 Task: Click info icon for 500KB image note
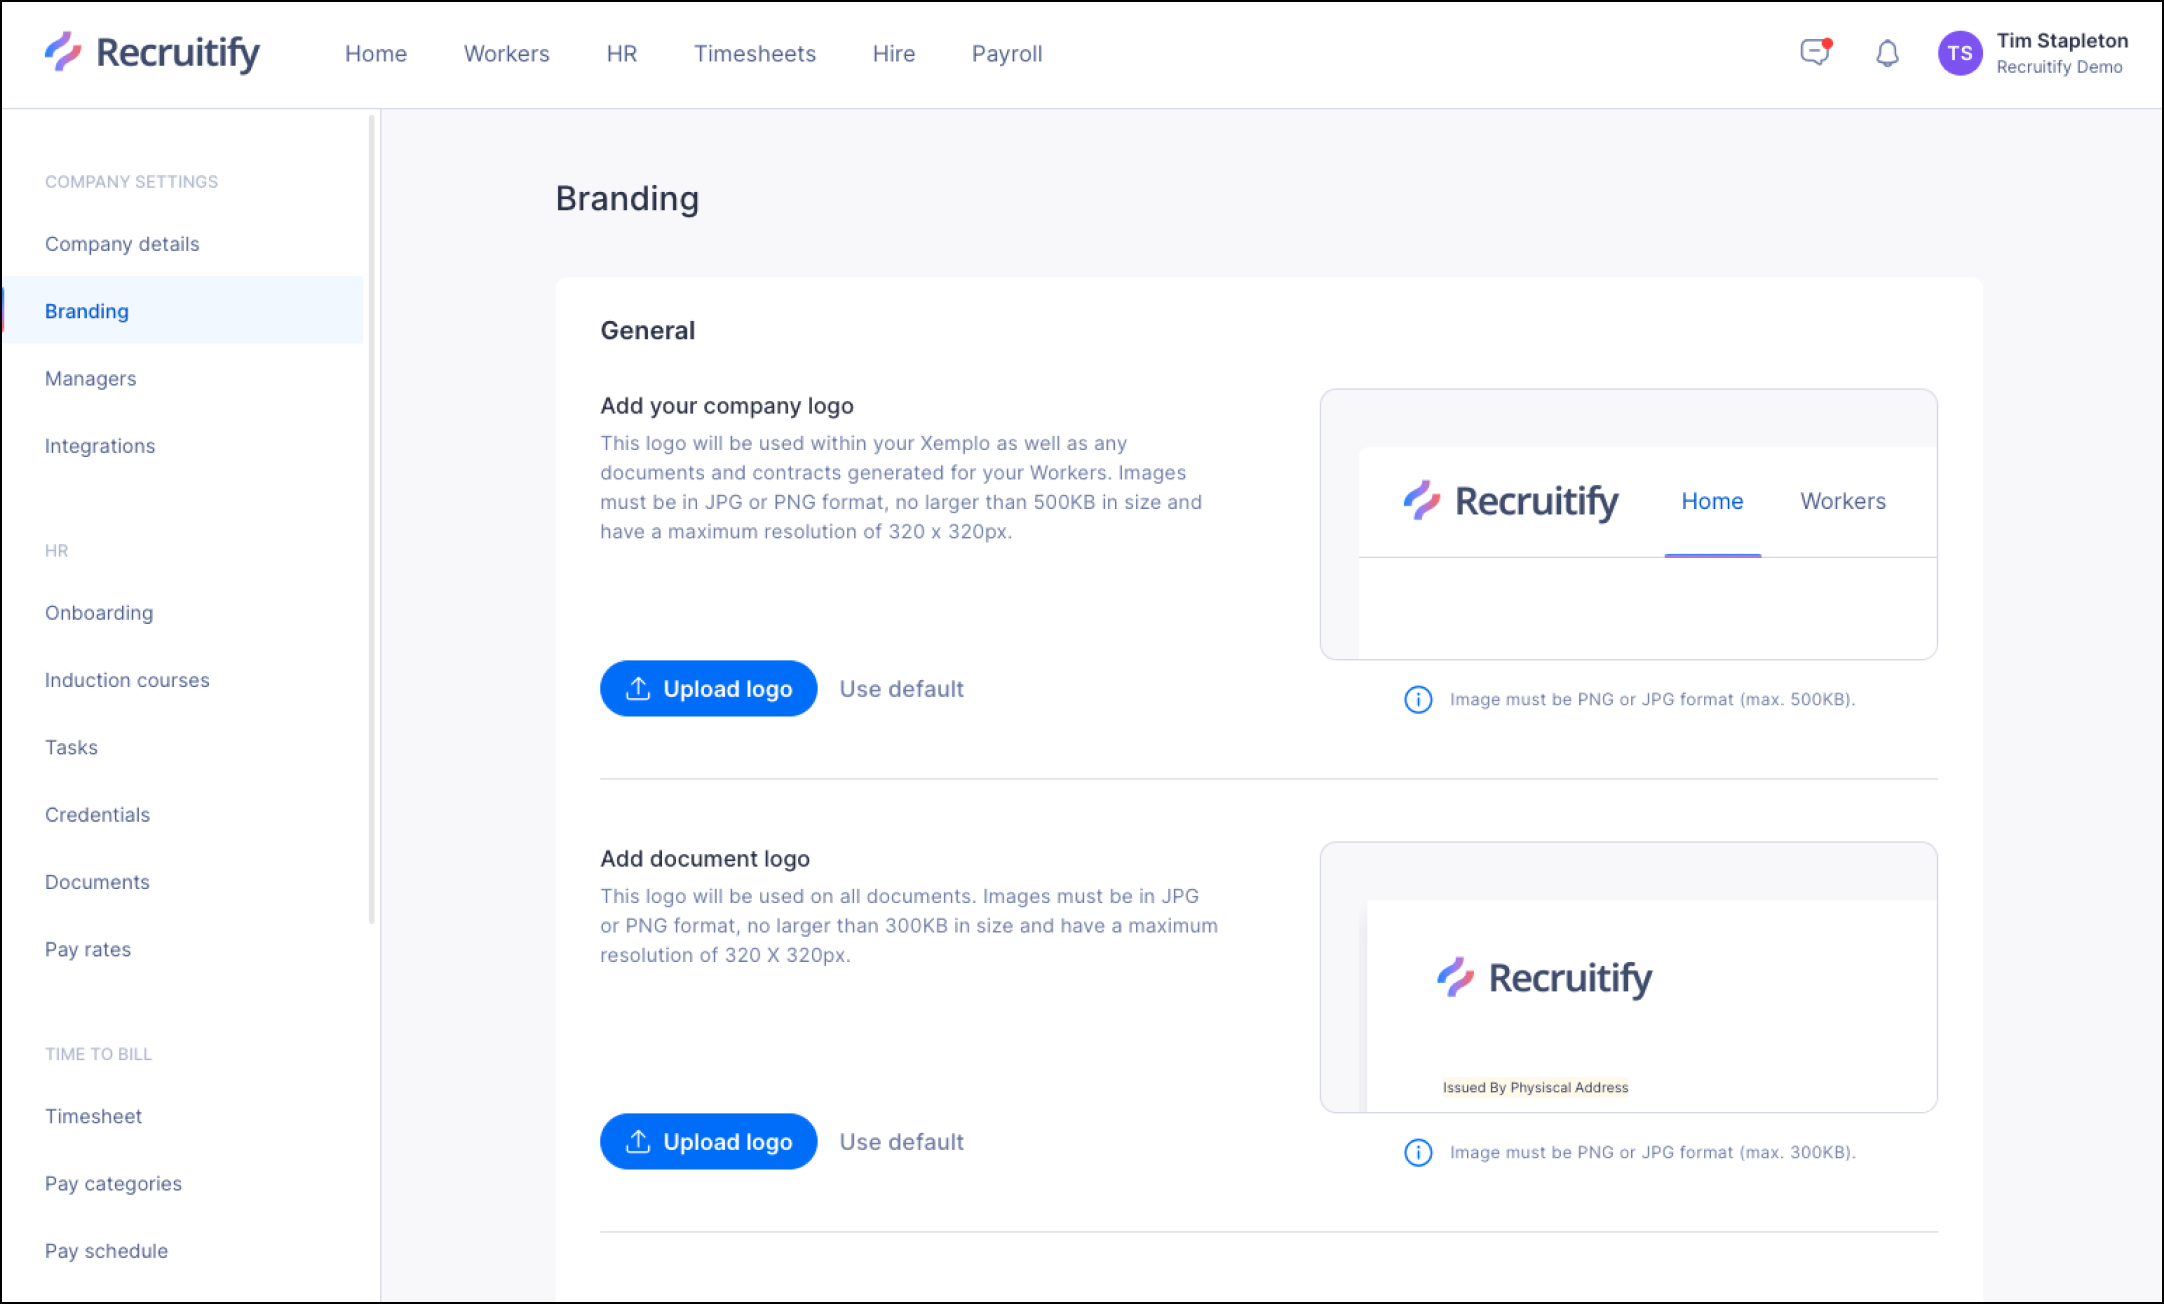tap(1418, 699)
